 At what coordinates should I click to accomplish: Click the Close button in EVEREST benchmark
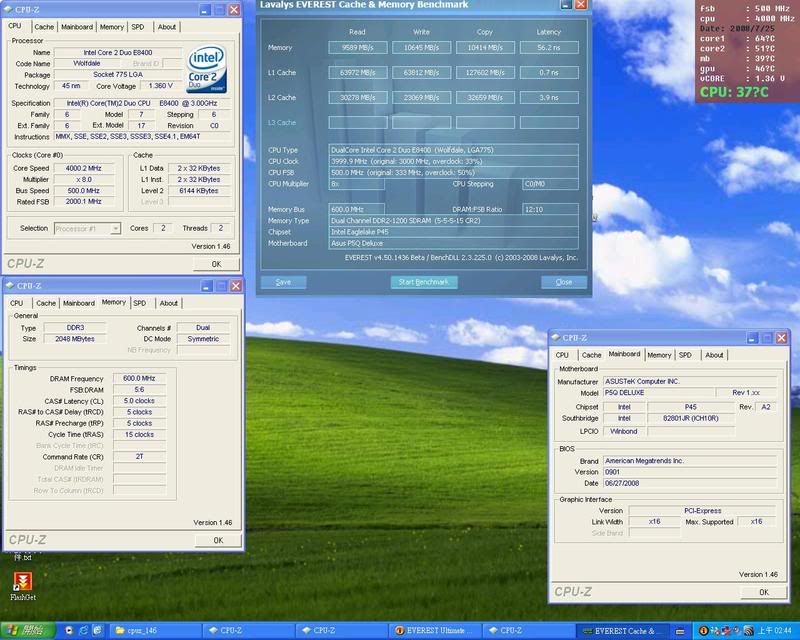click(564, 282)
